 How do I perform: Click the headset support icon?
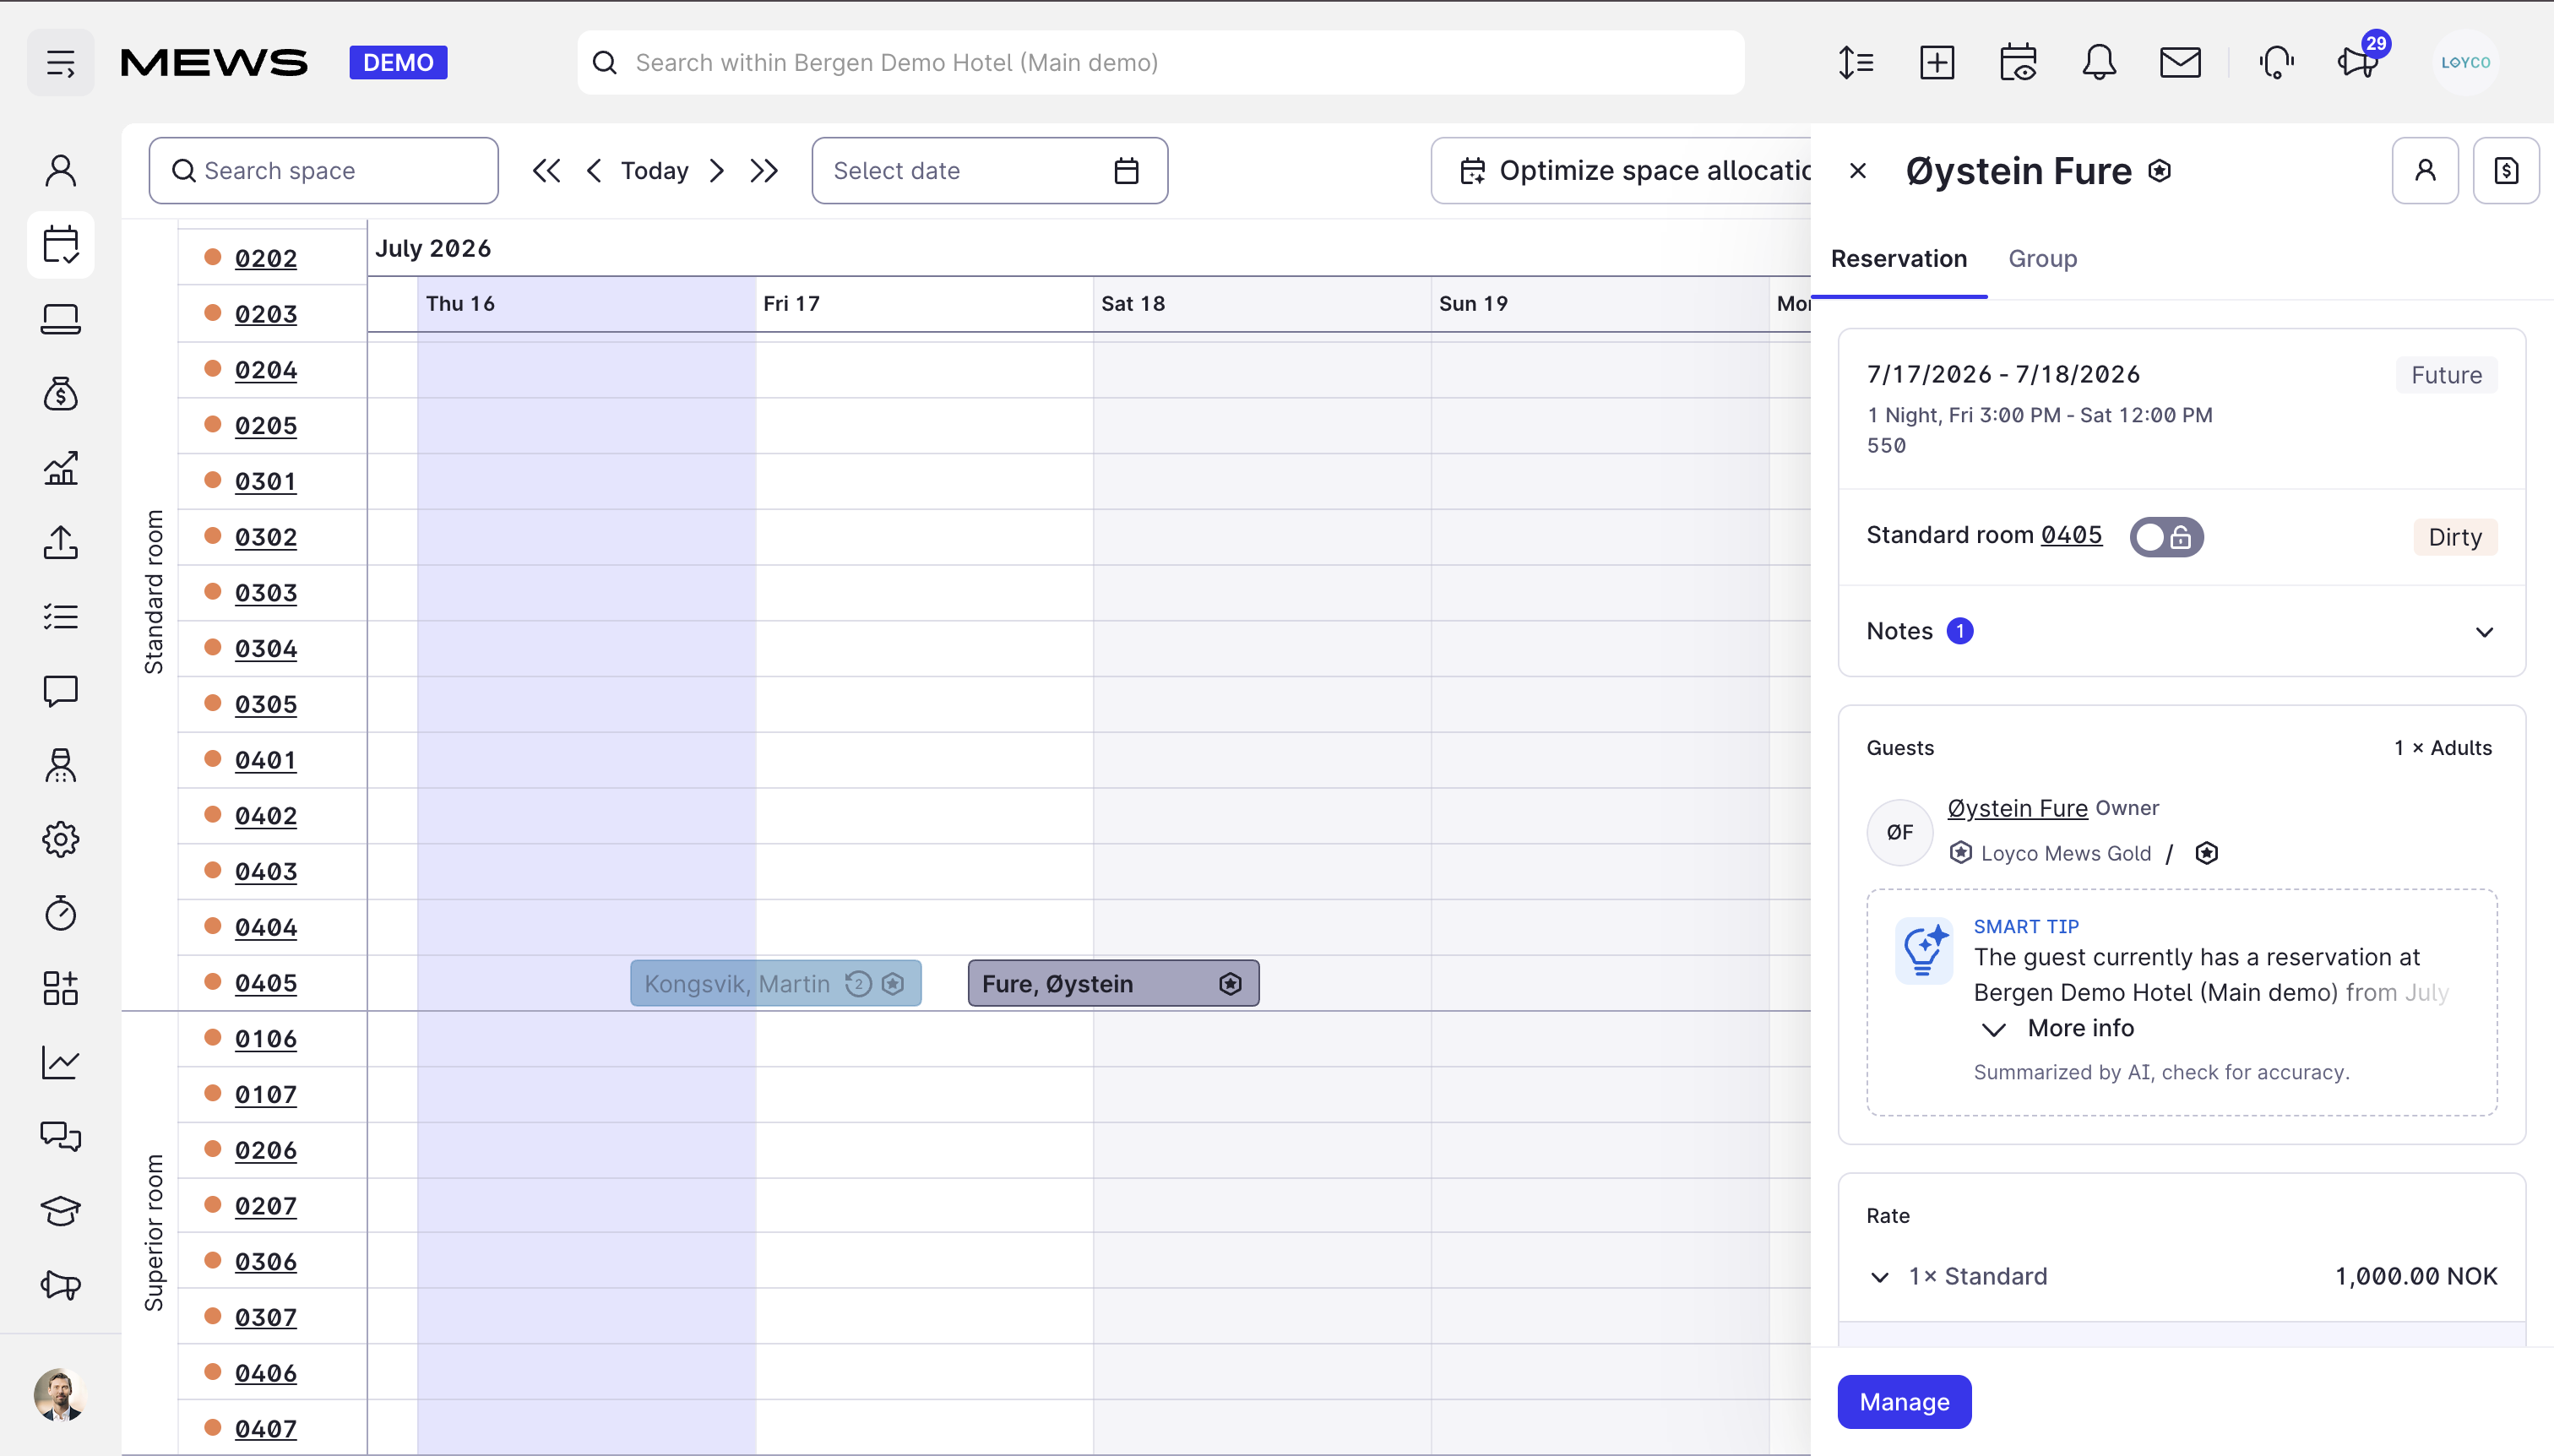tap(2276, 62)
